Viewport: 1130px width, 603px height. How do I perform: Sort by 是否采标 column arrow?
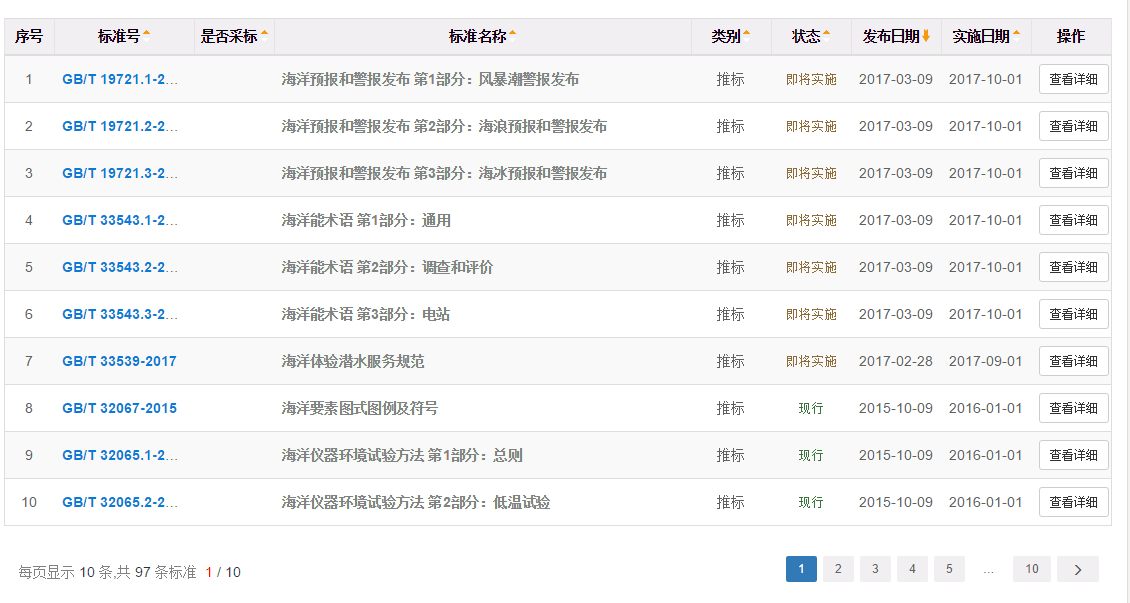click(265, 35)
